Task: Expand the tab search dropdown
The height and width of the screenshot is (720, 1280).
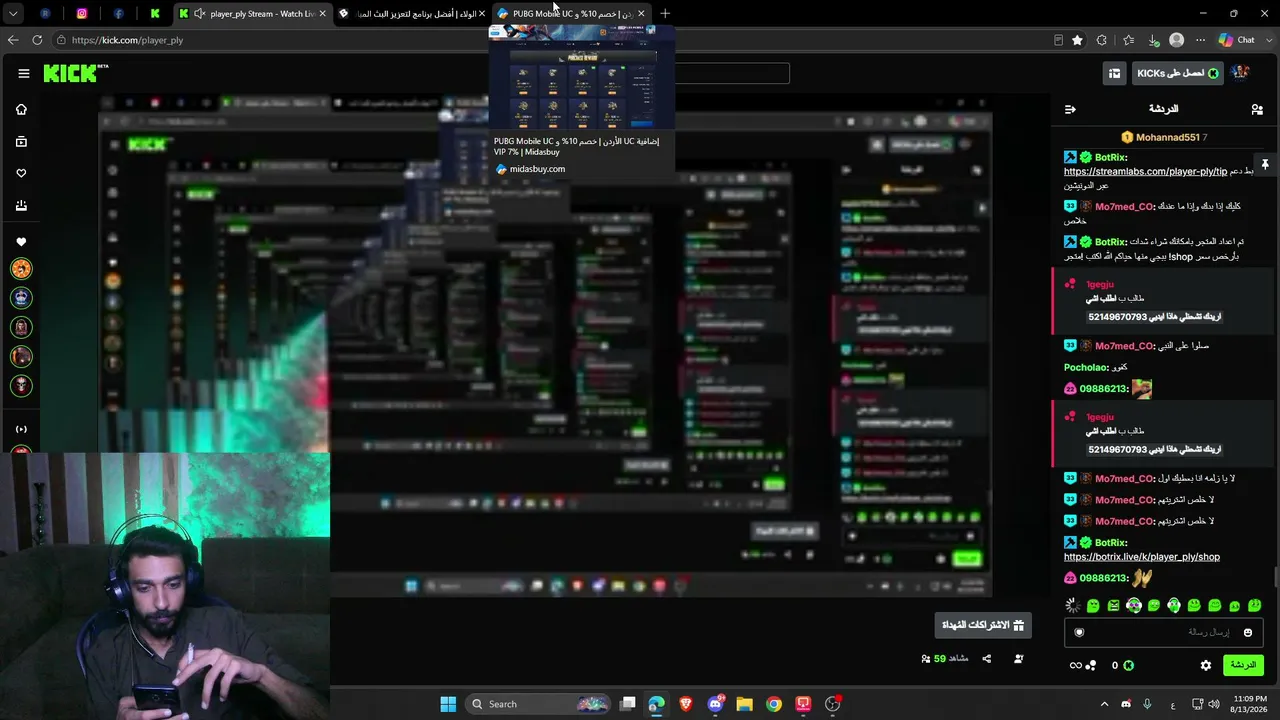Action: point(14,14)
